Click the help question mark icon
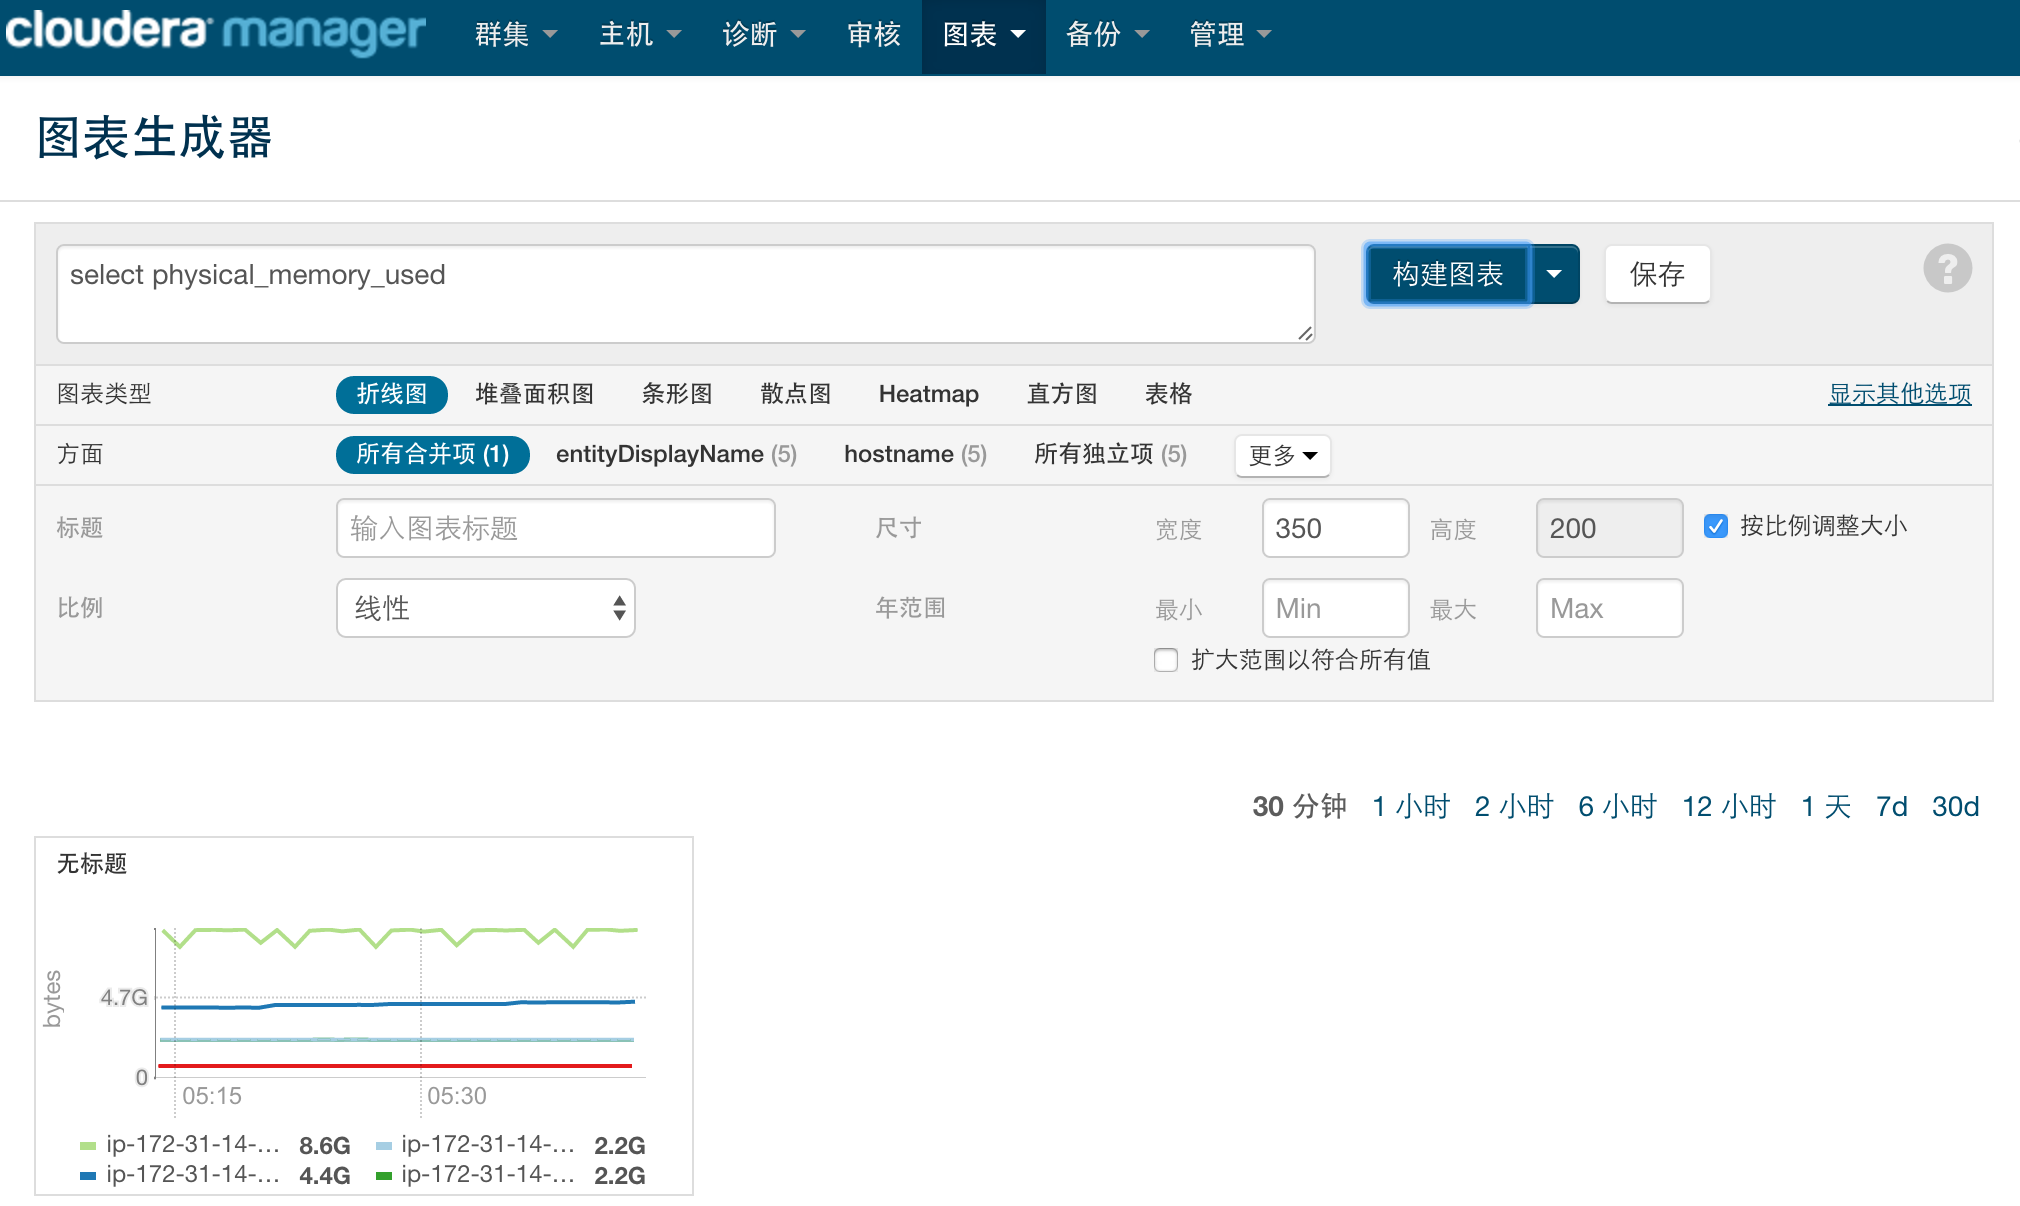Image resolution: width=2020 pixels, height=1206 pixels. pyautogui.click(x=1946, y=268)
